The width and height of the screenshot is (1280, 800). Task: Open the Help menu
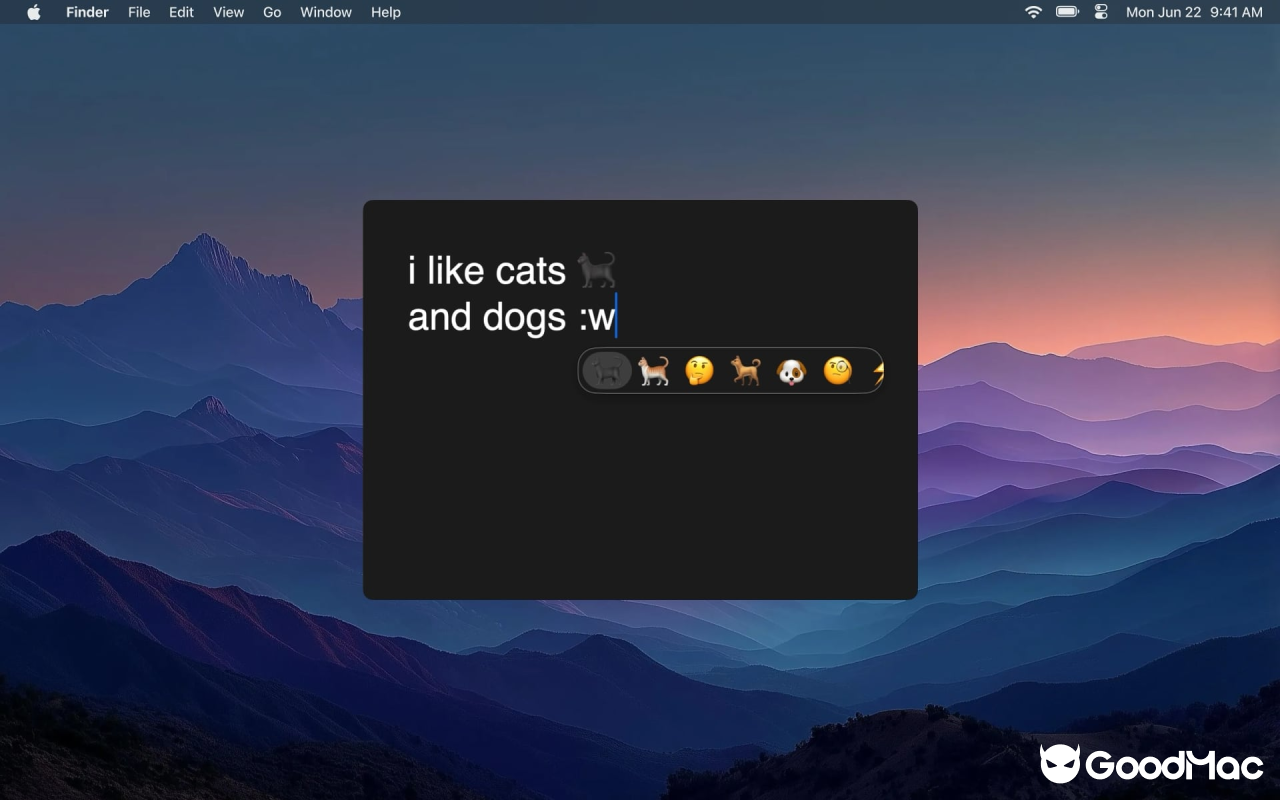tap(386, 12)
